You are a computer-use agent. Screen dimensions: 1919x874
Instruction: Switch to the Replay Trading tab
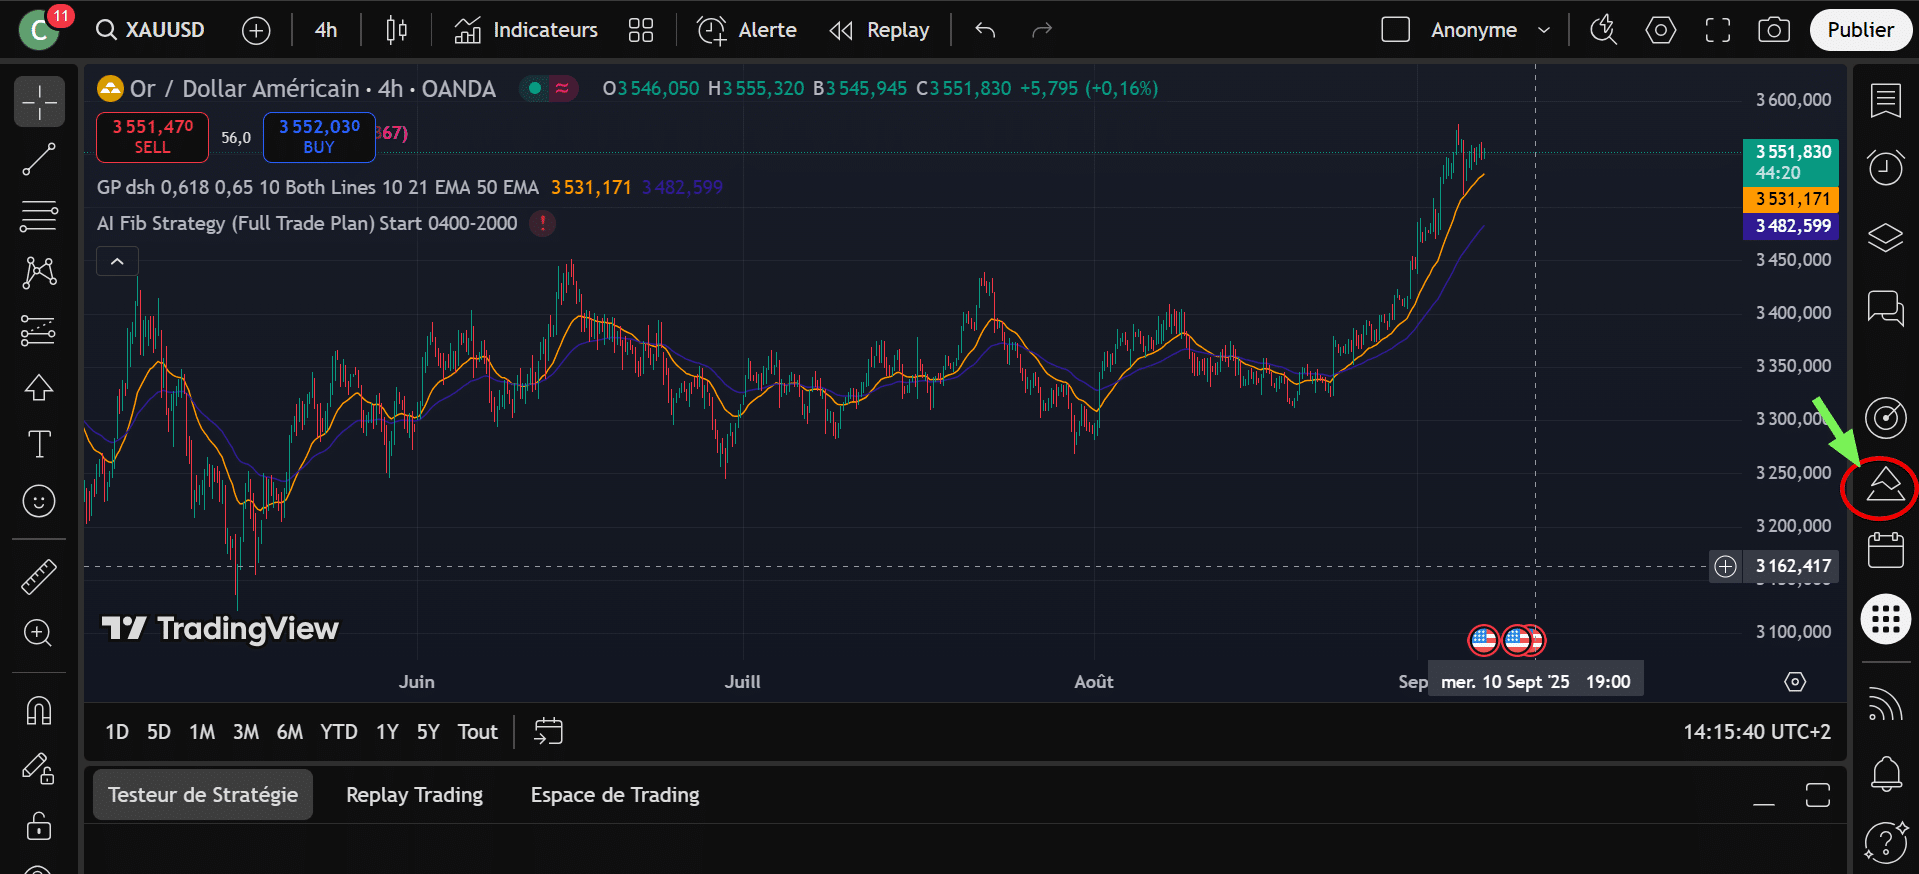414,795
